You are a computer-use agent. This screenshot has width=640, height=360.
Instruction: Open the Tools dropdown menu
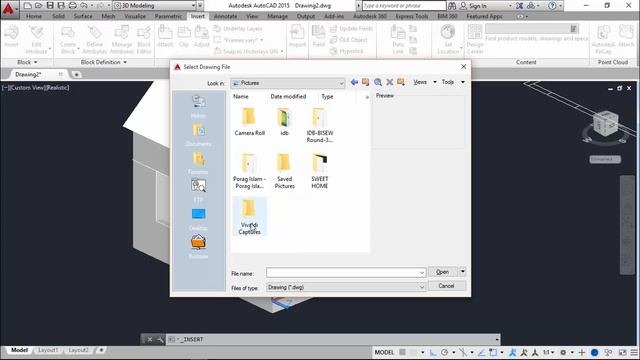[453, 82]
